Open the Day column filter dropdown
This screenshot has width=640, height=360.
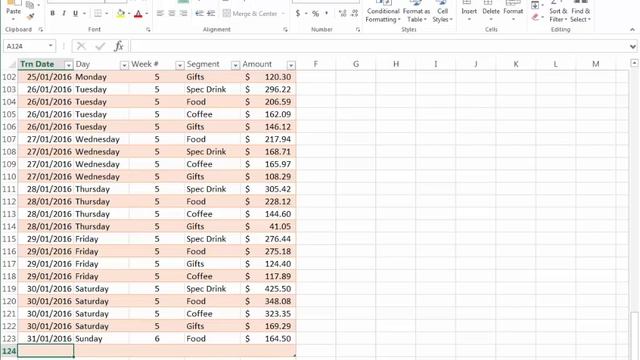124,65
